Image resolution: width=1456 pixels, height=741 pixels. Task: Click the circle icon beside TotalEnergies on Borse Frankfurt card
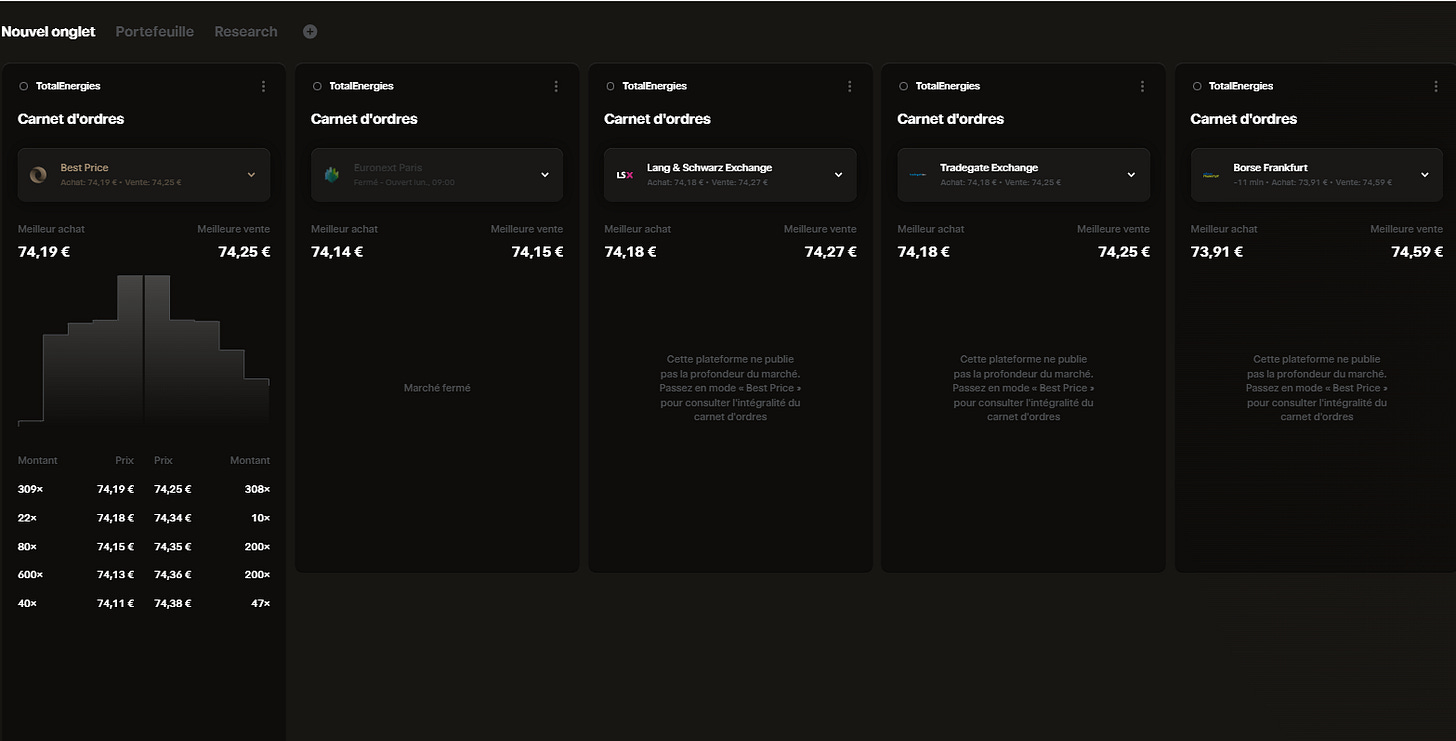tap(1196, 86)
